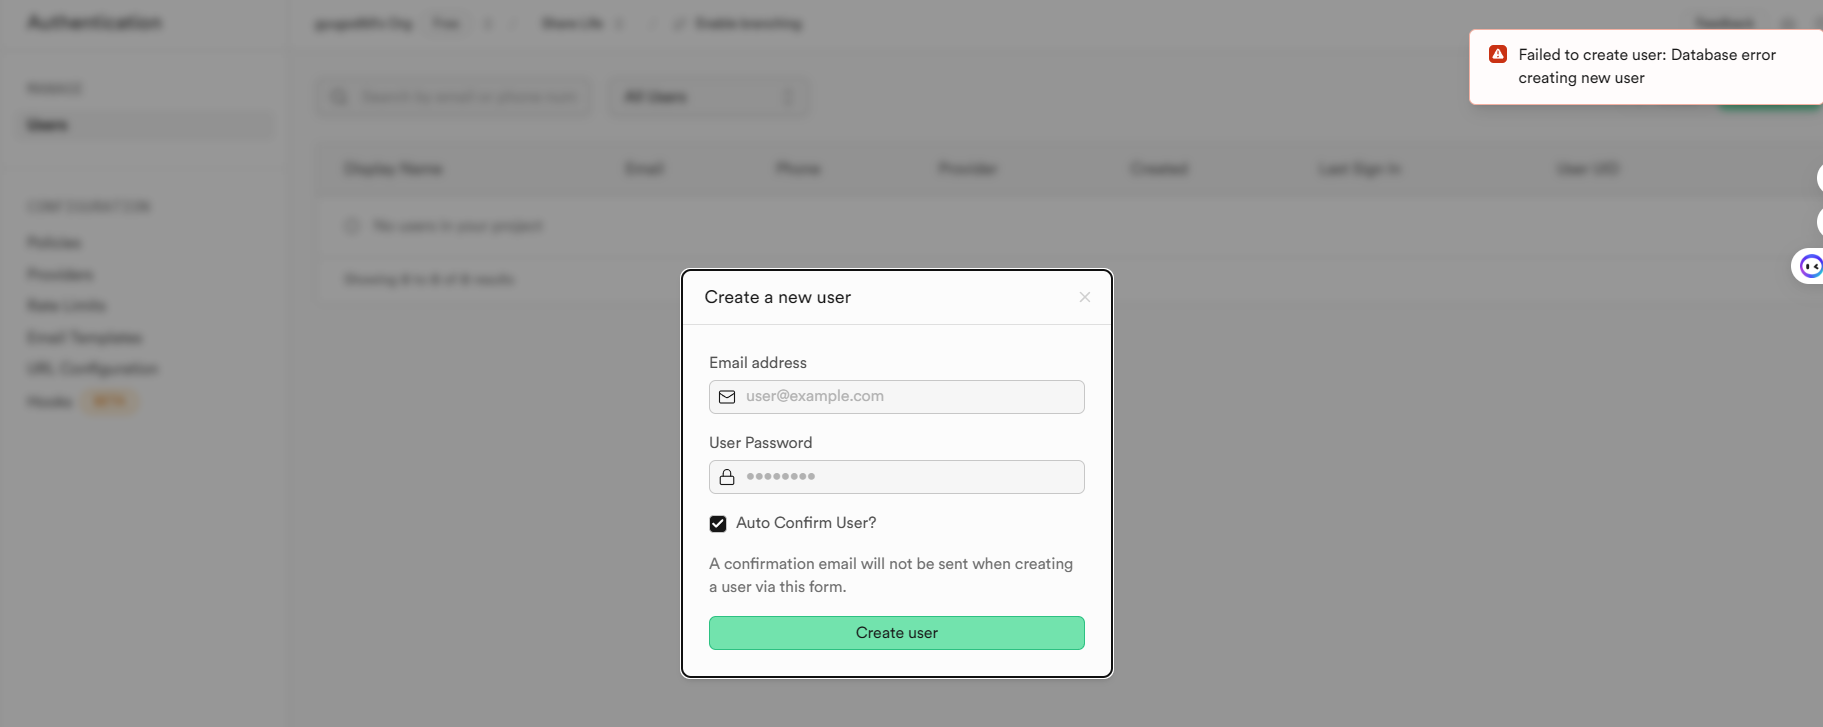Focus the User Password input field
The height and width of the screenshot is (727, 1823).
tap(910, 477)
